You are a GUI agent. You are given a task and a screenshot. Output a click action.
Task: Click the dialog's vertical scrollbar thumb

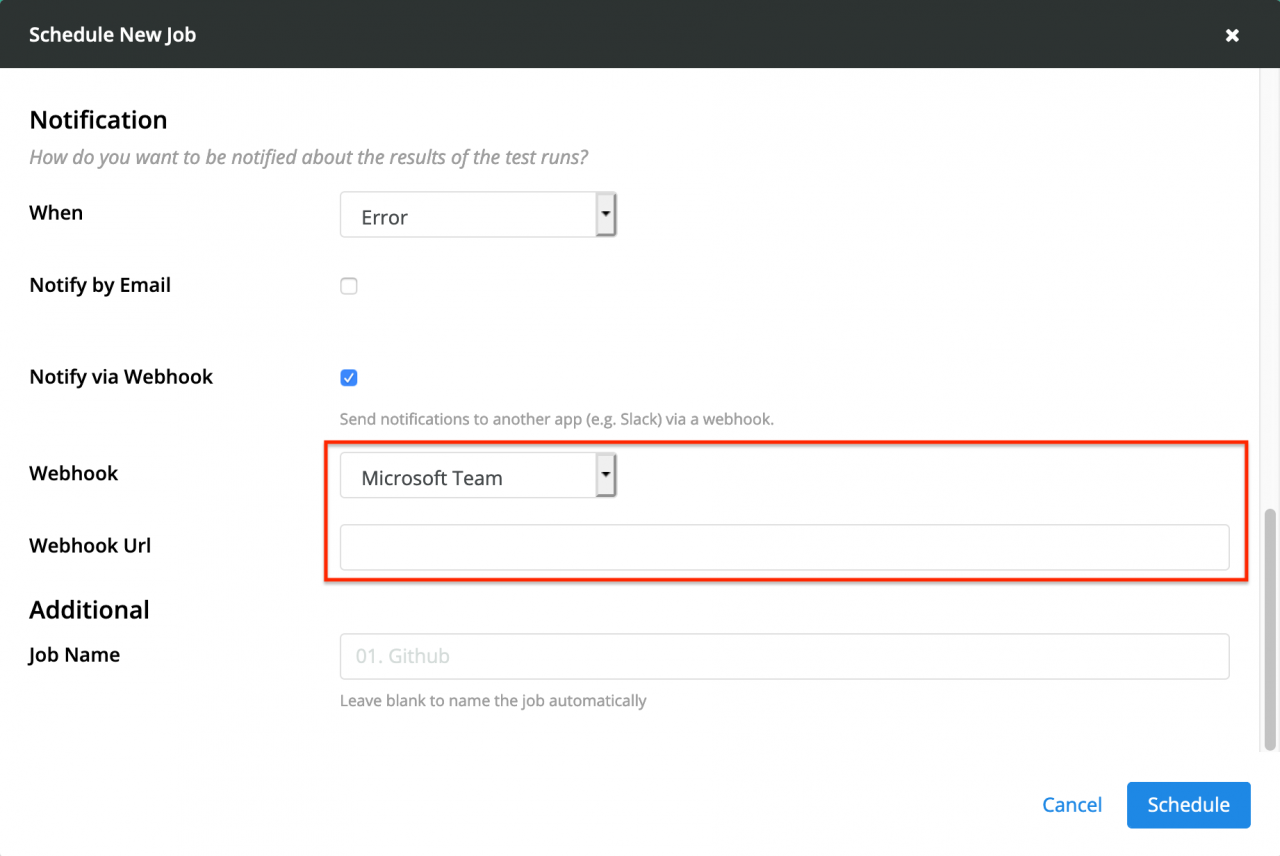point(1270,628)
